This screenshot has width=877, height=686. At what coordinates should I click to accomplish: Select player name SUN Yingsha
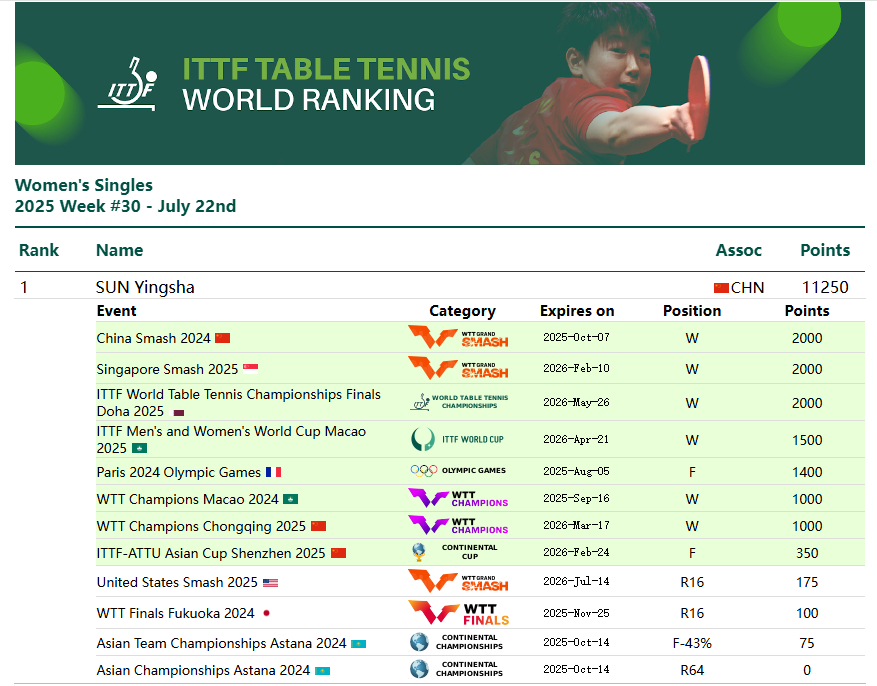point(145,287)
